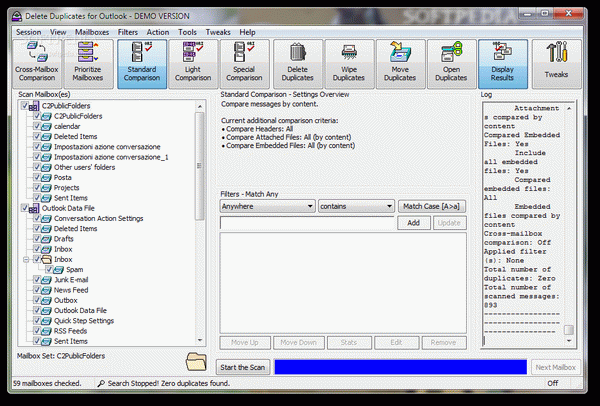Open the contains condition dropdown
The image size is (600, 406).
coord(356,206)
